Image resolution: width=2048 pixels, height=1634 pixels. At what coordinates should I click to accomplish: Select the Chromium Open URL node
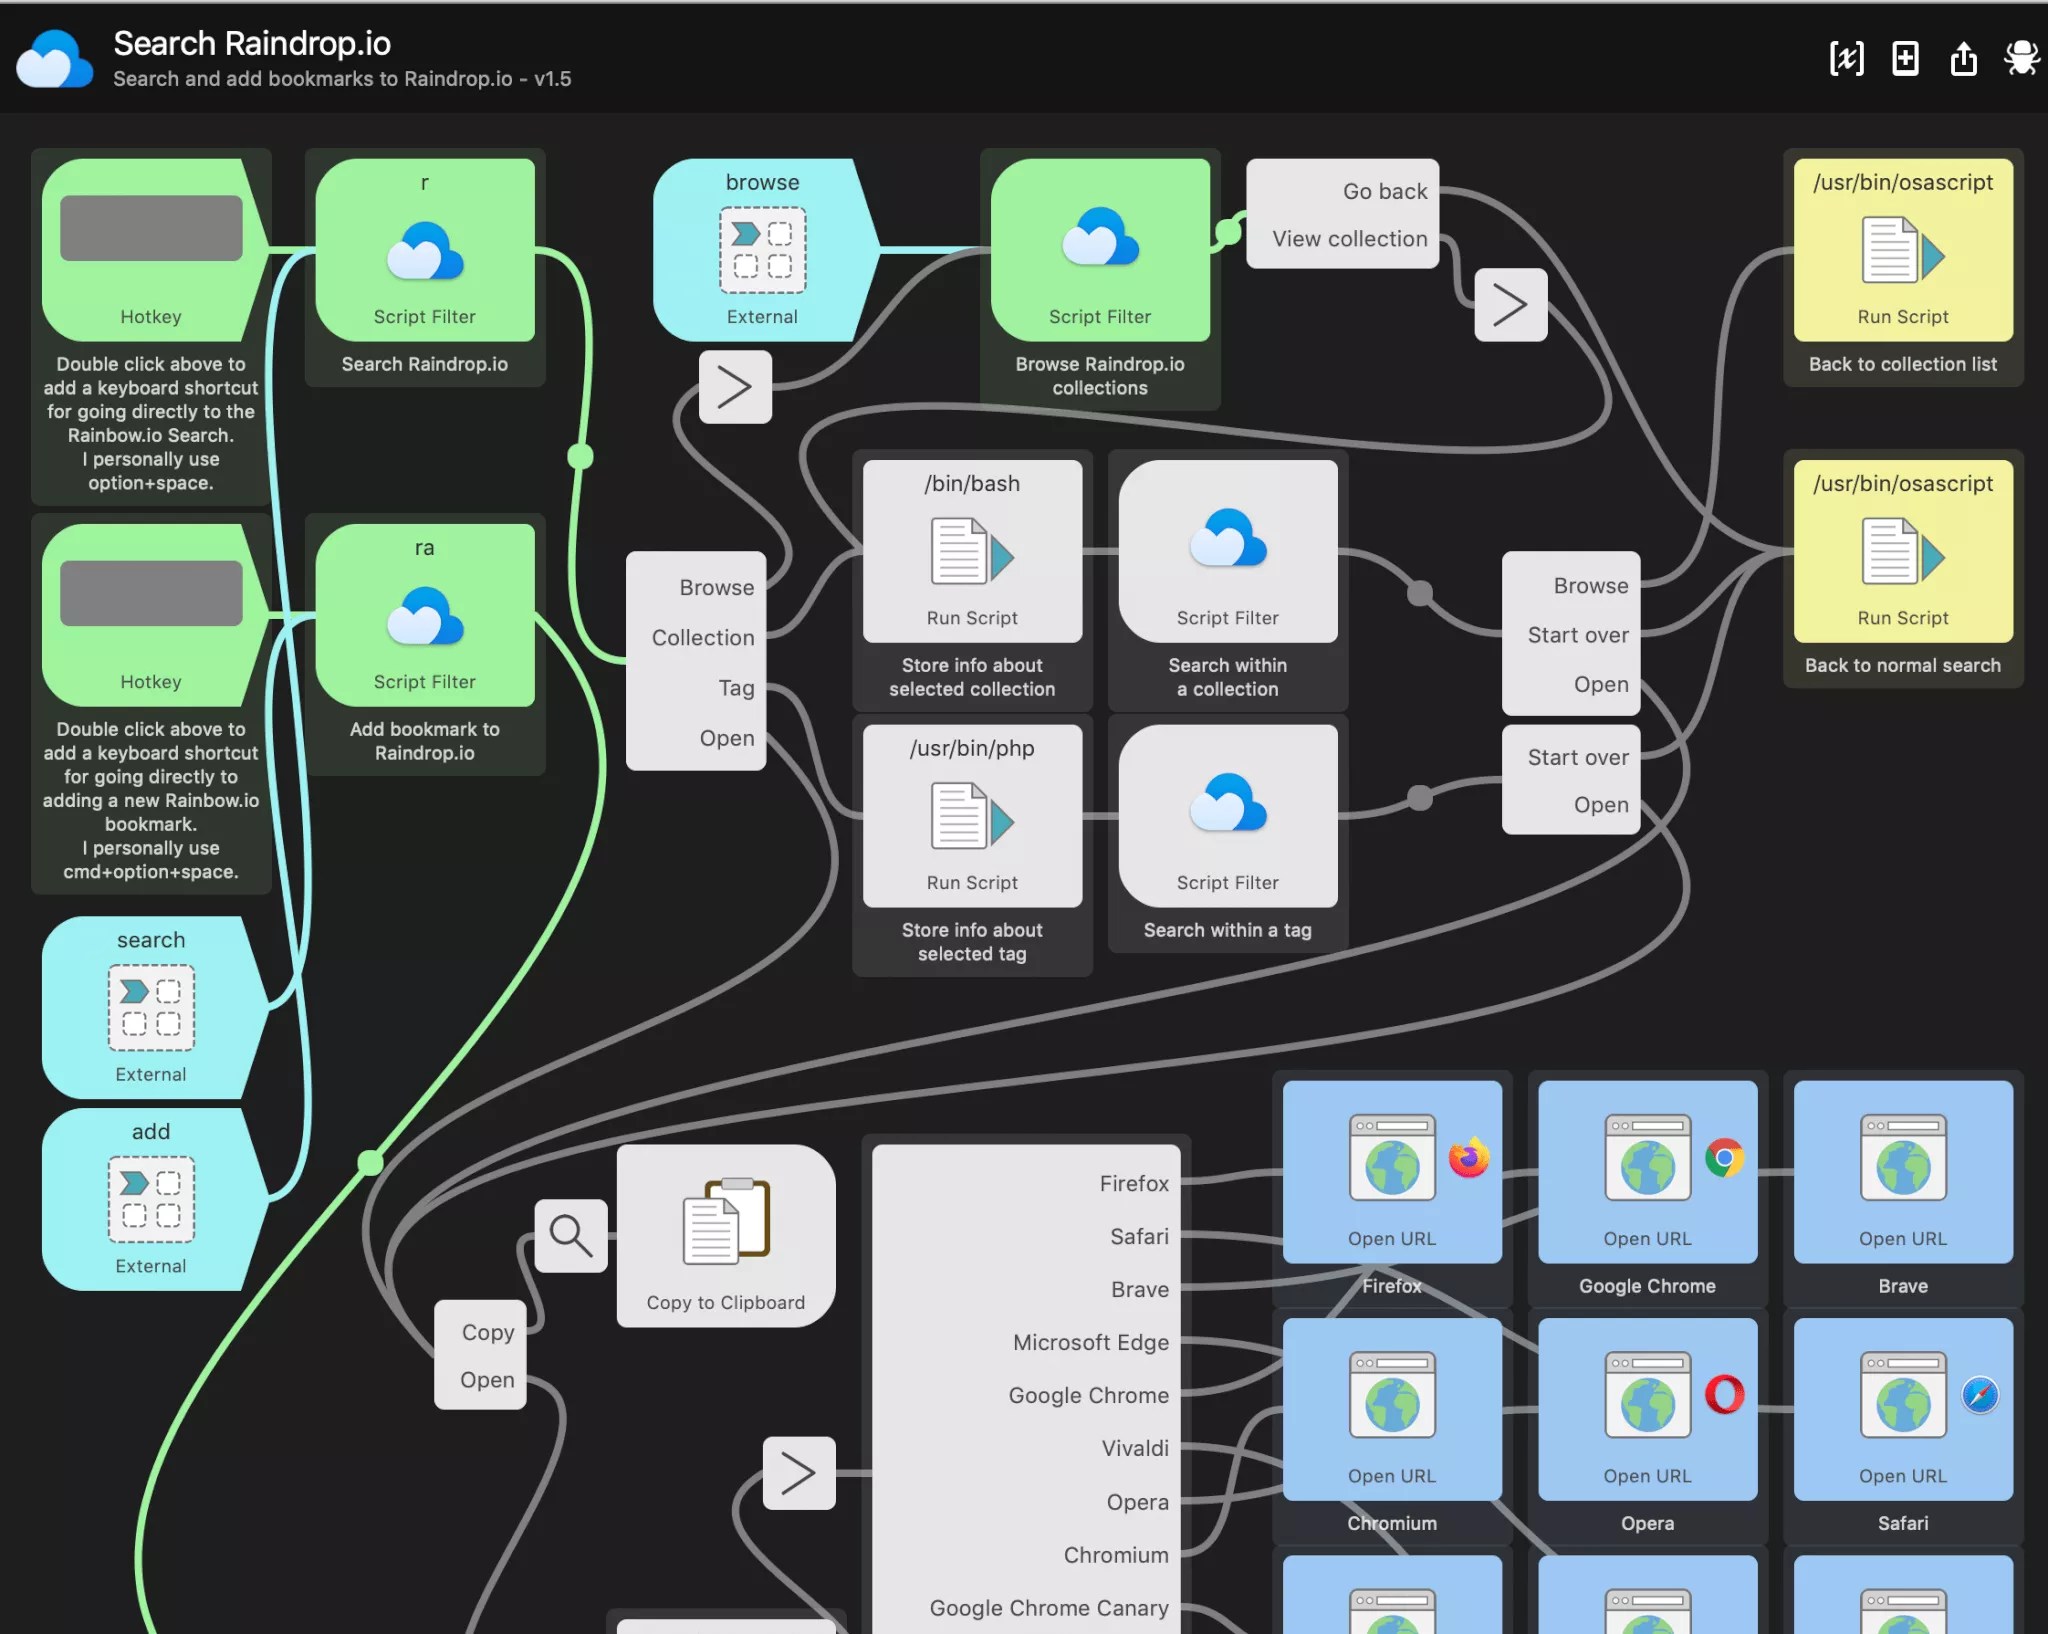click(1392, 1409)
